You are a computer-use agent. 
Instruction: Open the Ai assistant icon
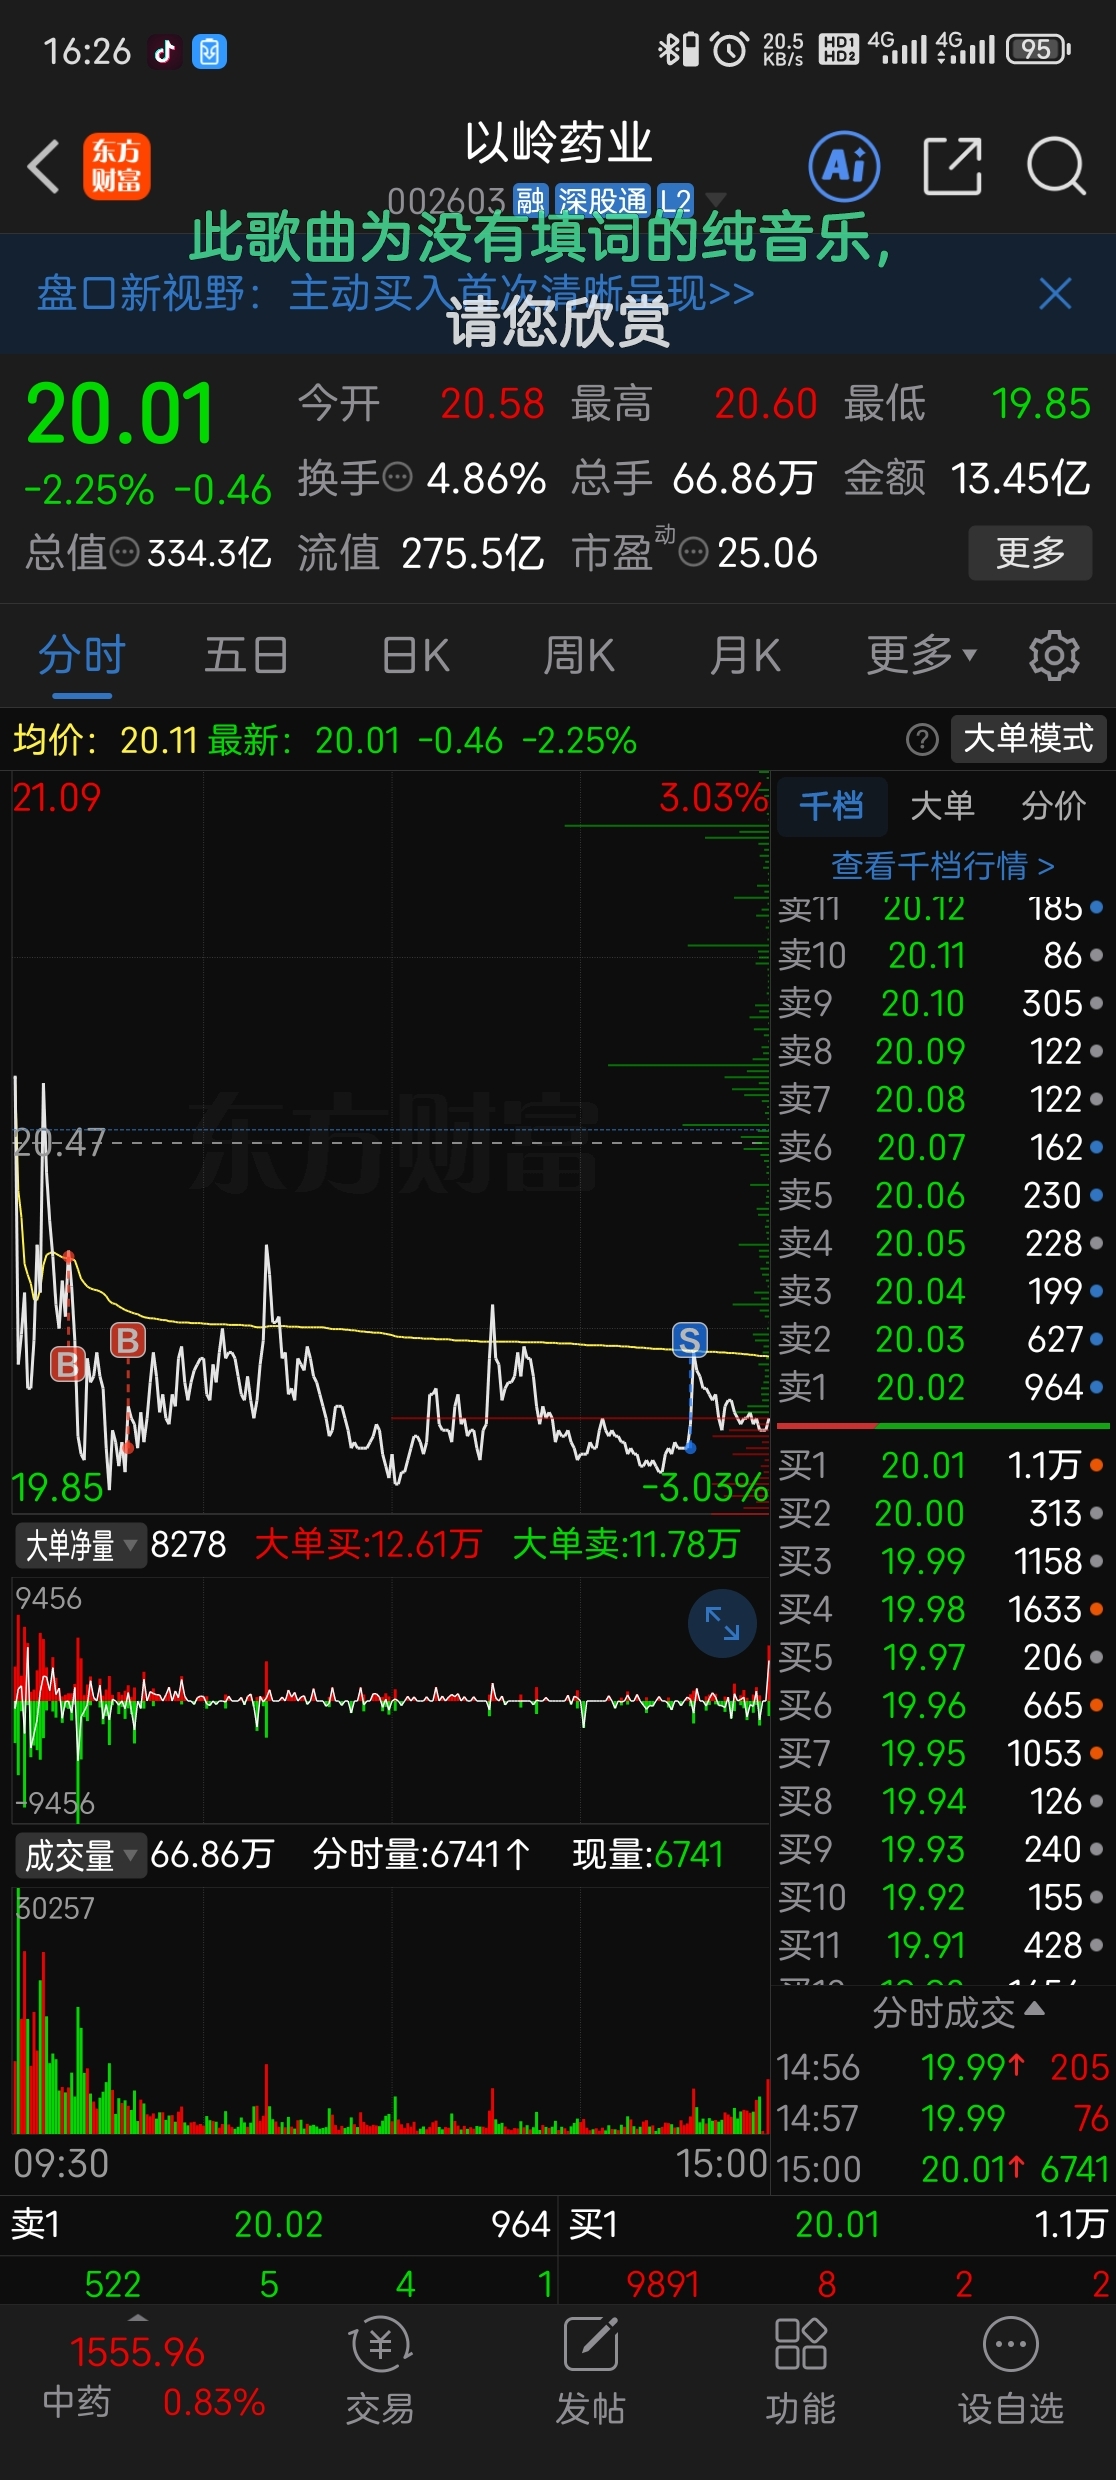[x=844, y=166]
